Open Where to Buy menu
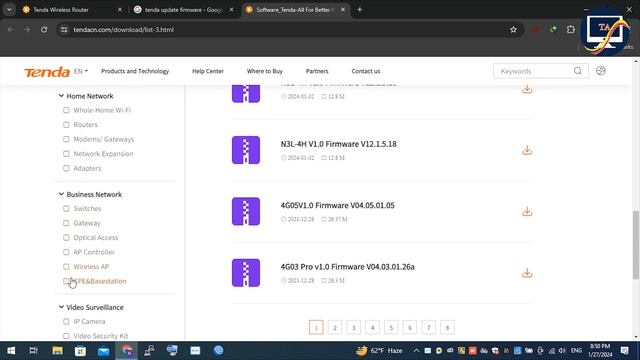Image resolution: width=640 pixels, height=360 pixels. [264, 71]
